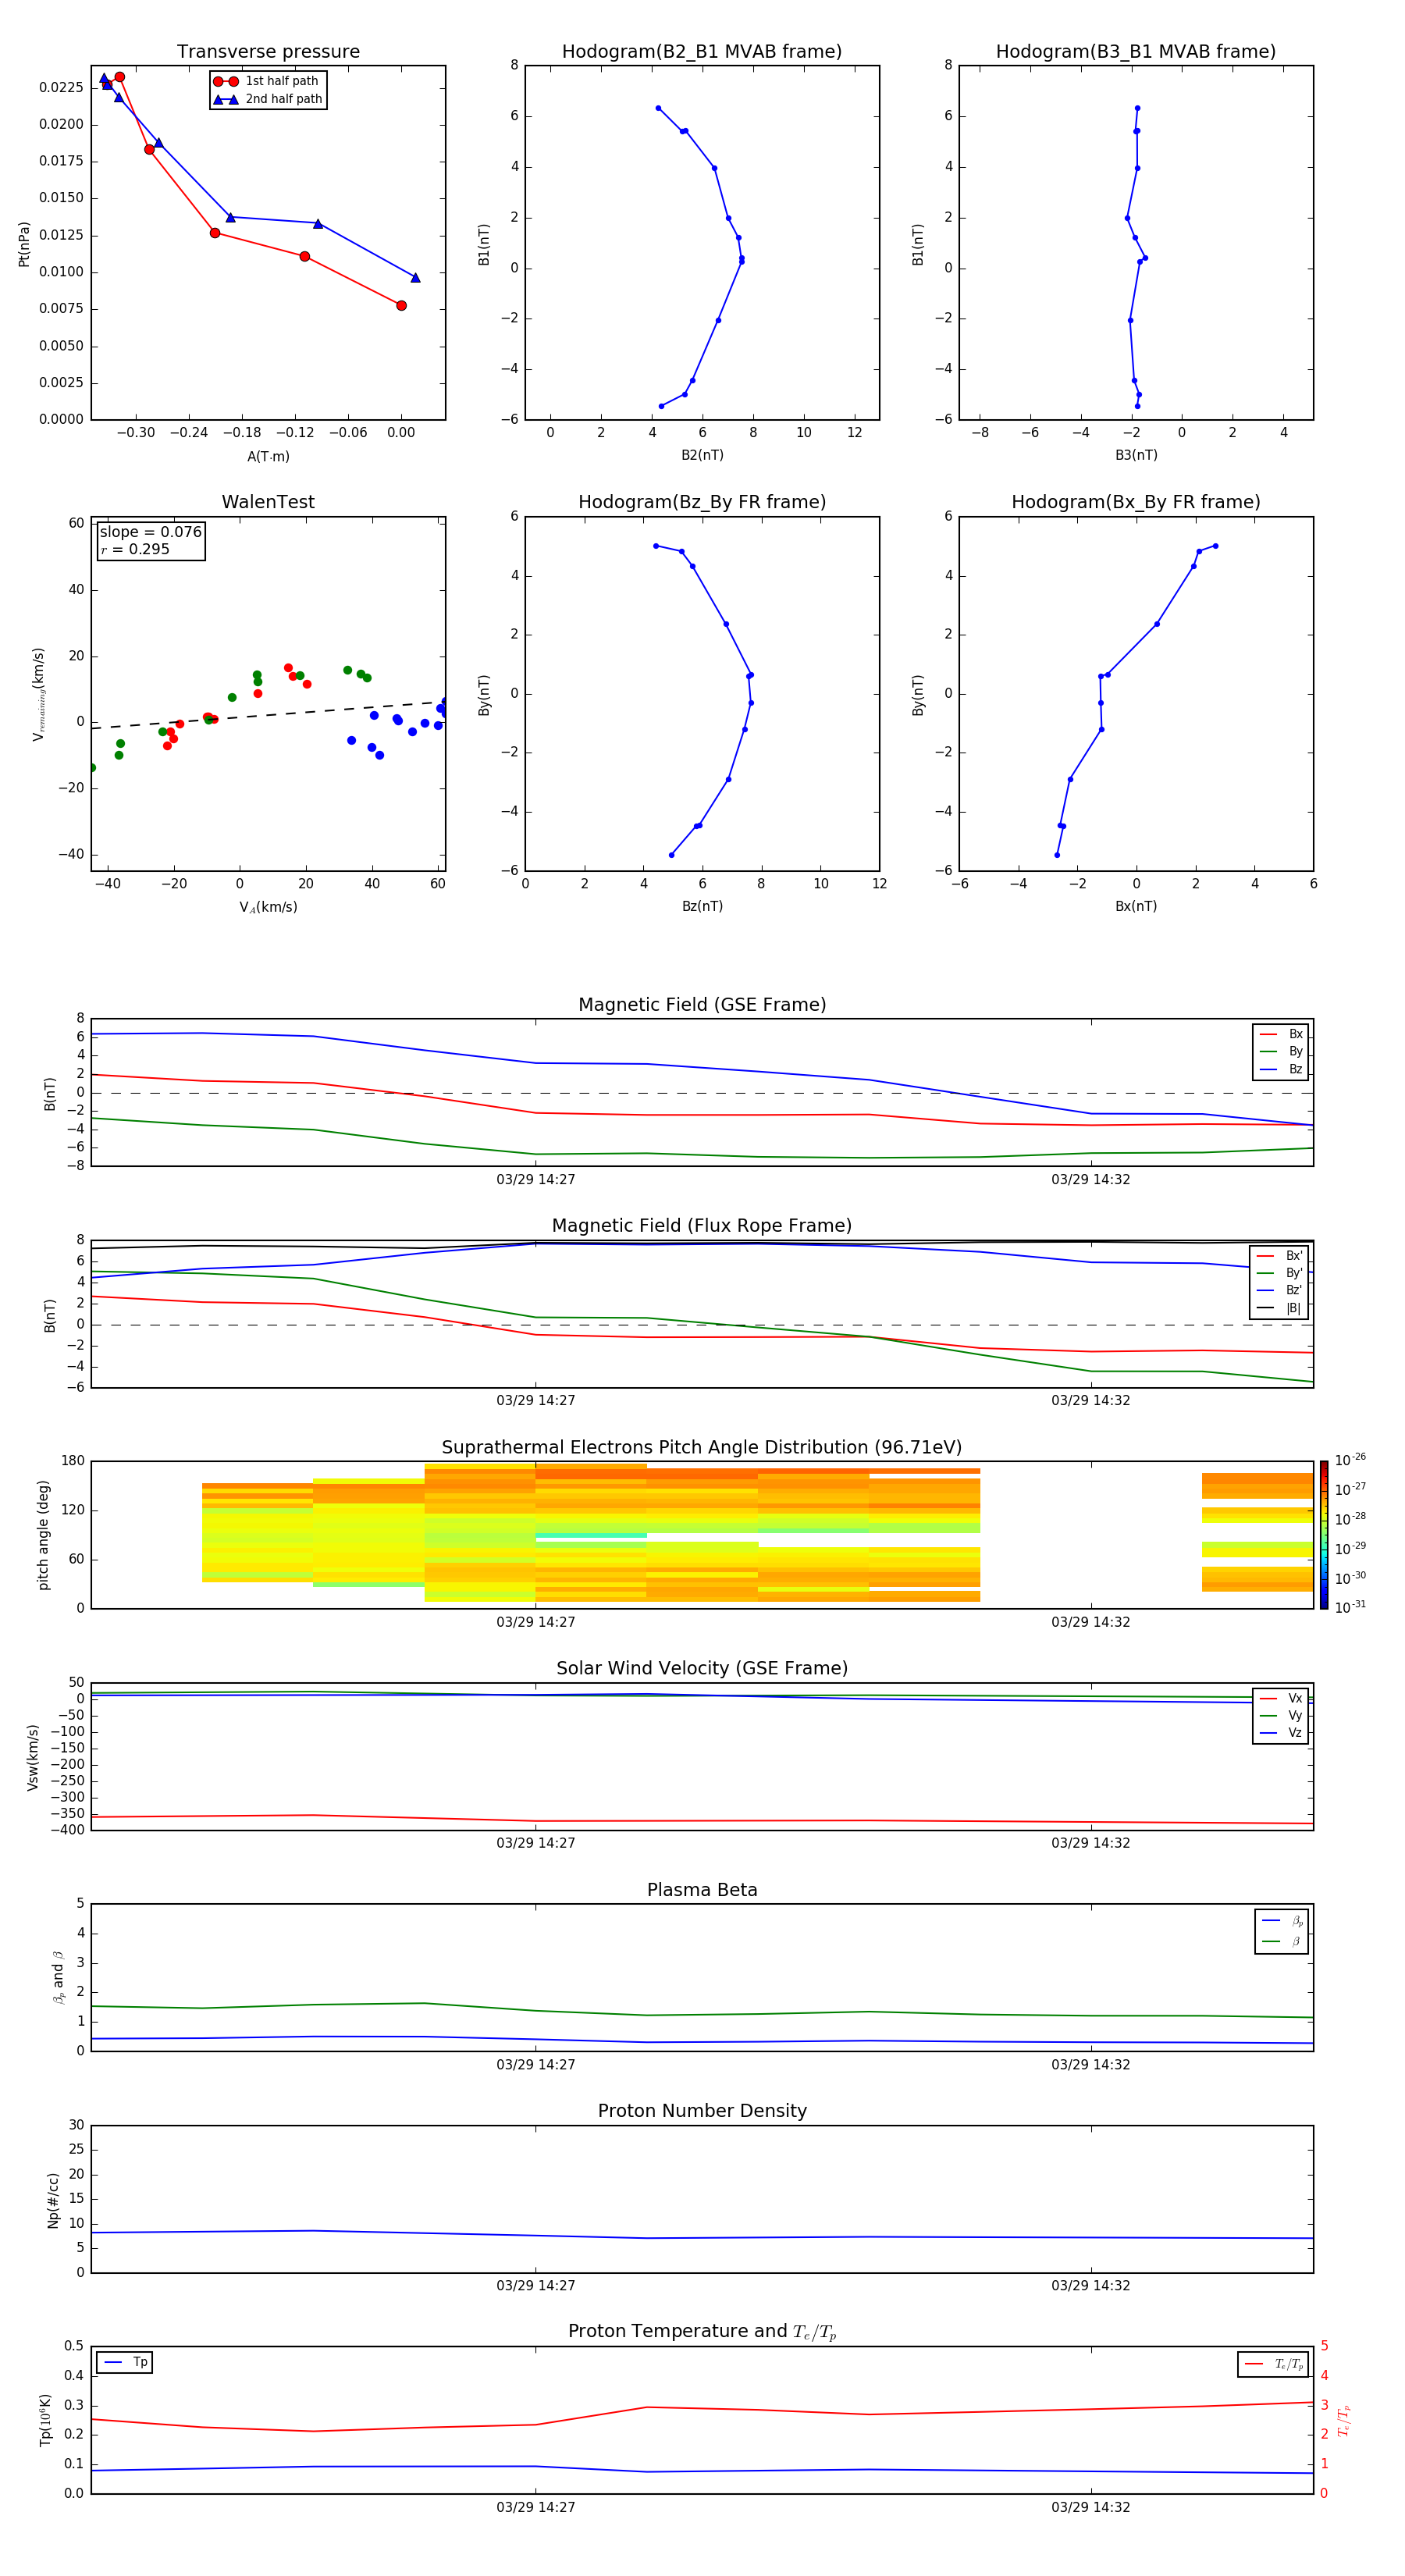The width and height of the screenshot is (1405, 2576).
Task: Click '03/29 14:27' tick under proton temperature plot
Action: tap(536, 2507)
